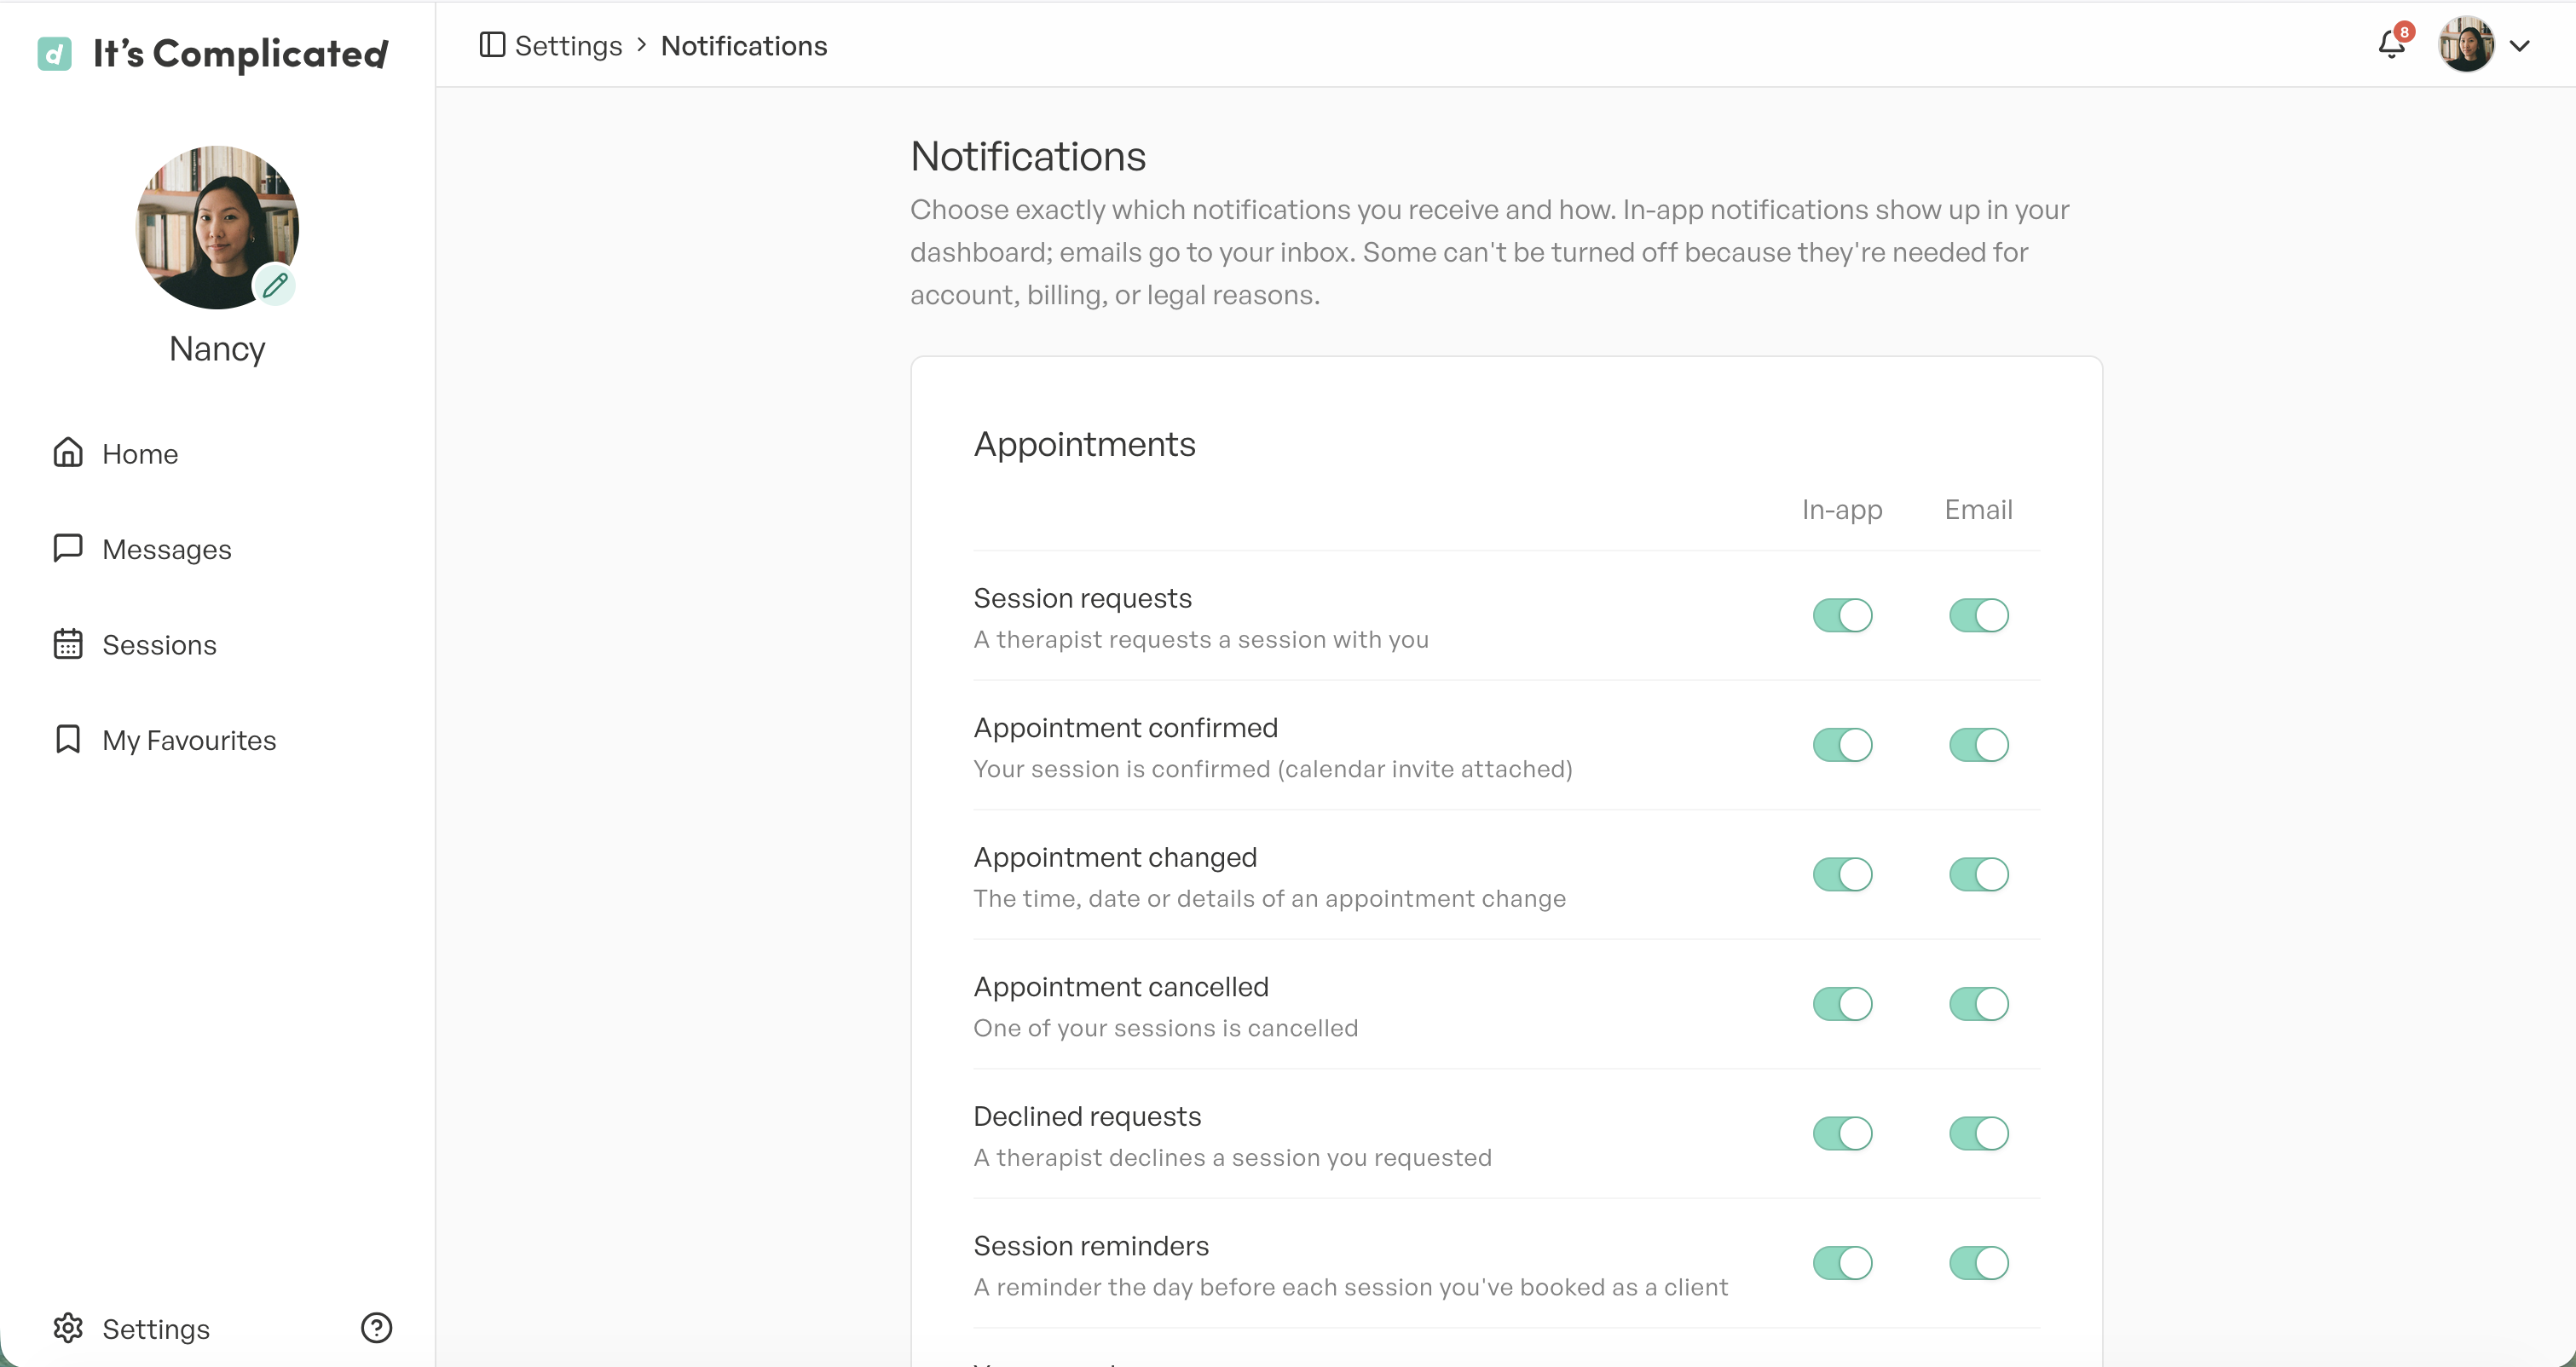The width and height of the screenshot is (2576, 1367).
Task: Click the Sessions calendar icon
Action: pyautogui.click(x=68, y=644)
